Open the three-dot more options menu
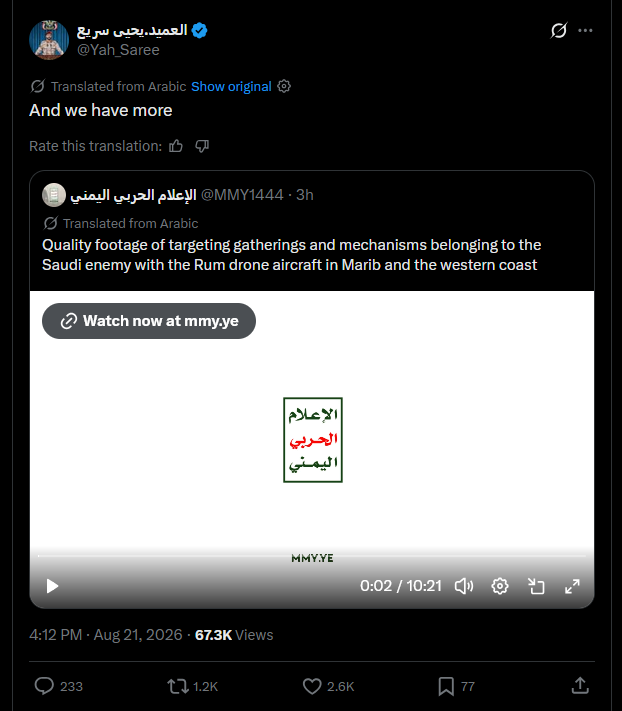The image size is (622, 711). pos(585,30)
